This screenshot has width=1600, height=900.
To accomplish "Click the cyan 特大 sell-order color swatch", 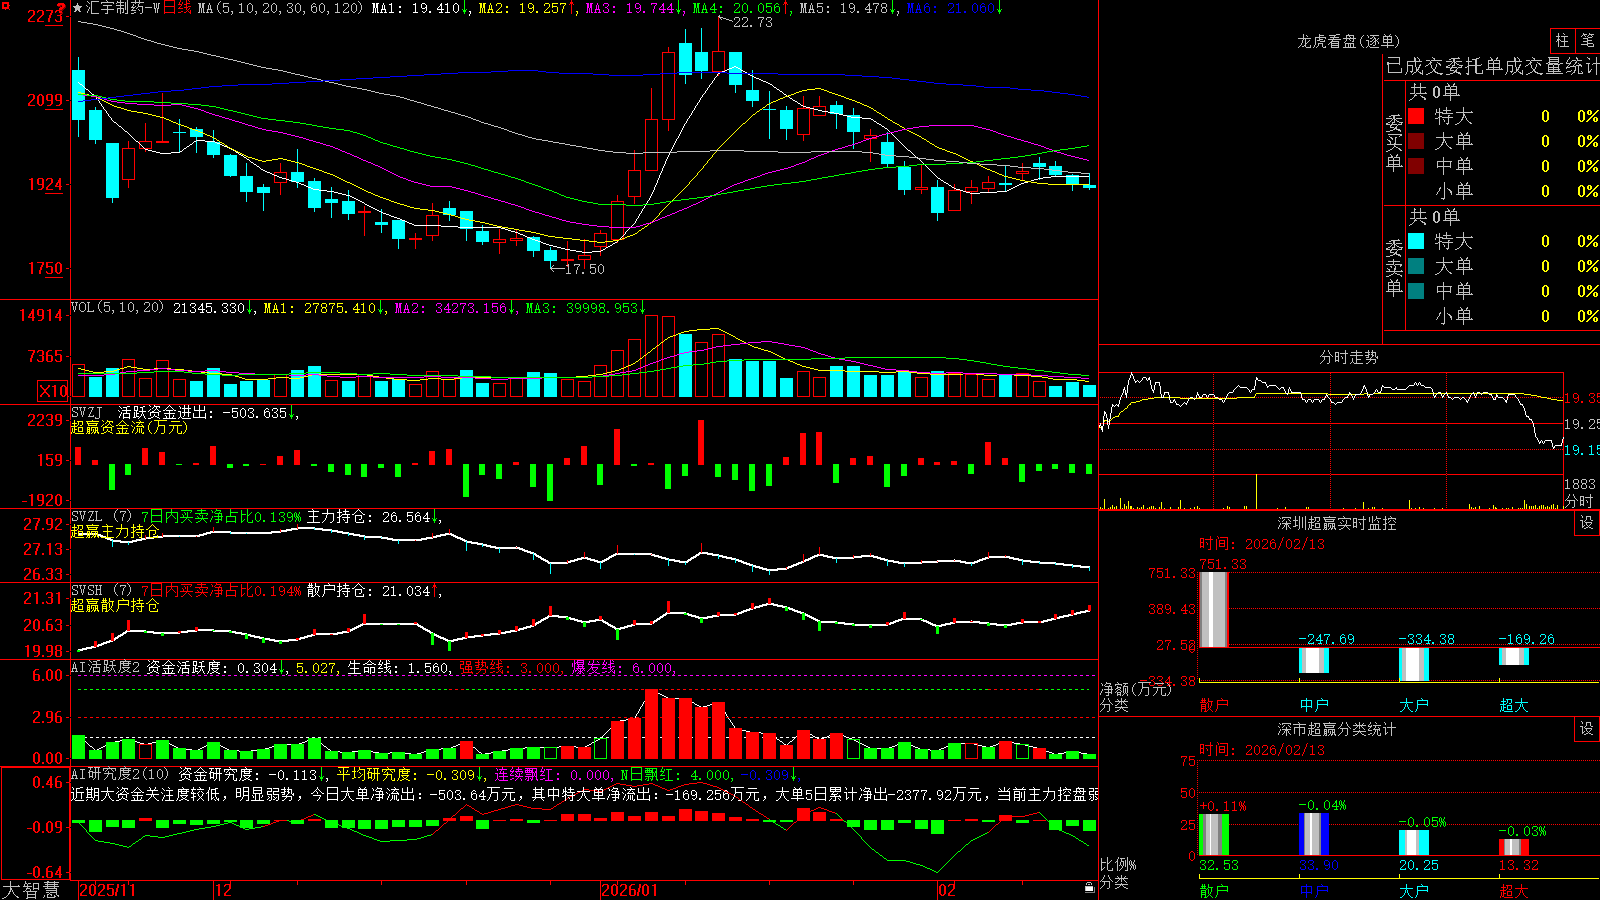I will tap(1416, 241).
